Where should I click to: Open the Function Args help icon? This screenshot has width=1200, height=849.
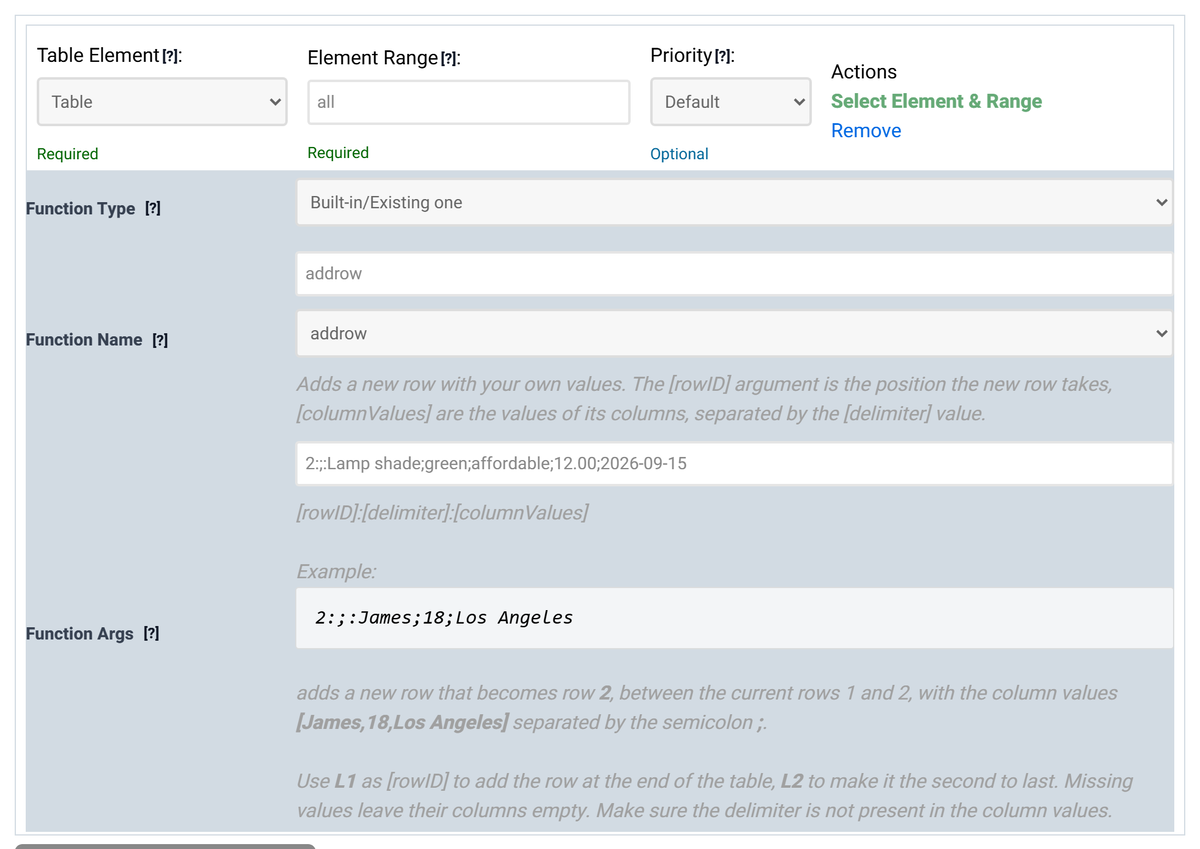(x=151, y=634)
